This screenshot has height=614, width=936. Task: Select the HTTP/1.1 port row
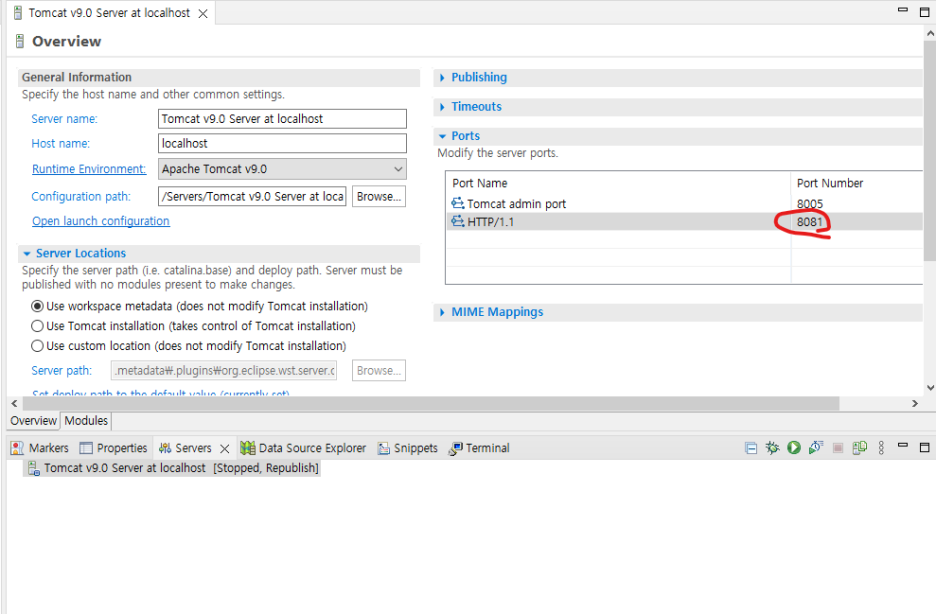pyautogui.click(x=684, y=221)
